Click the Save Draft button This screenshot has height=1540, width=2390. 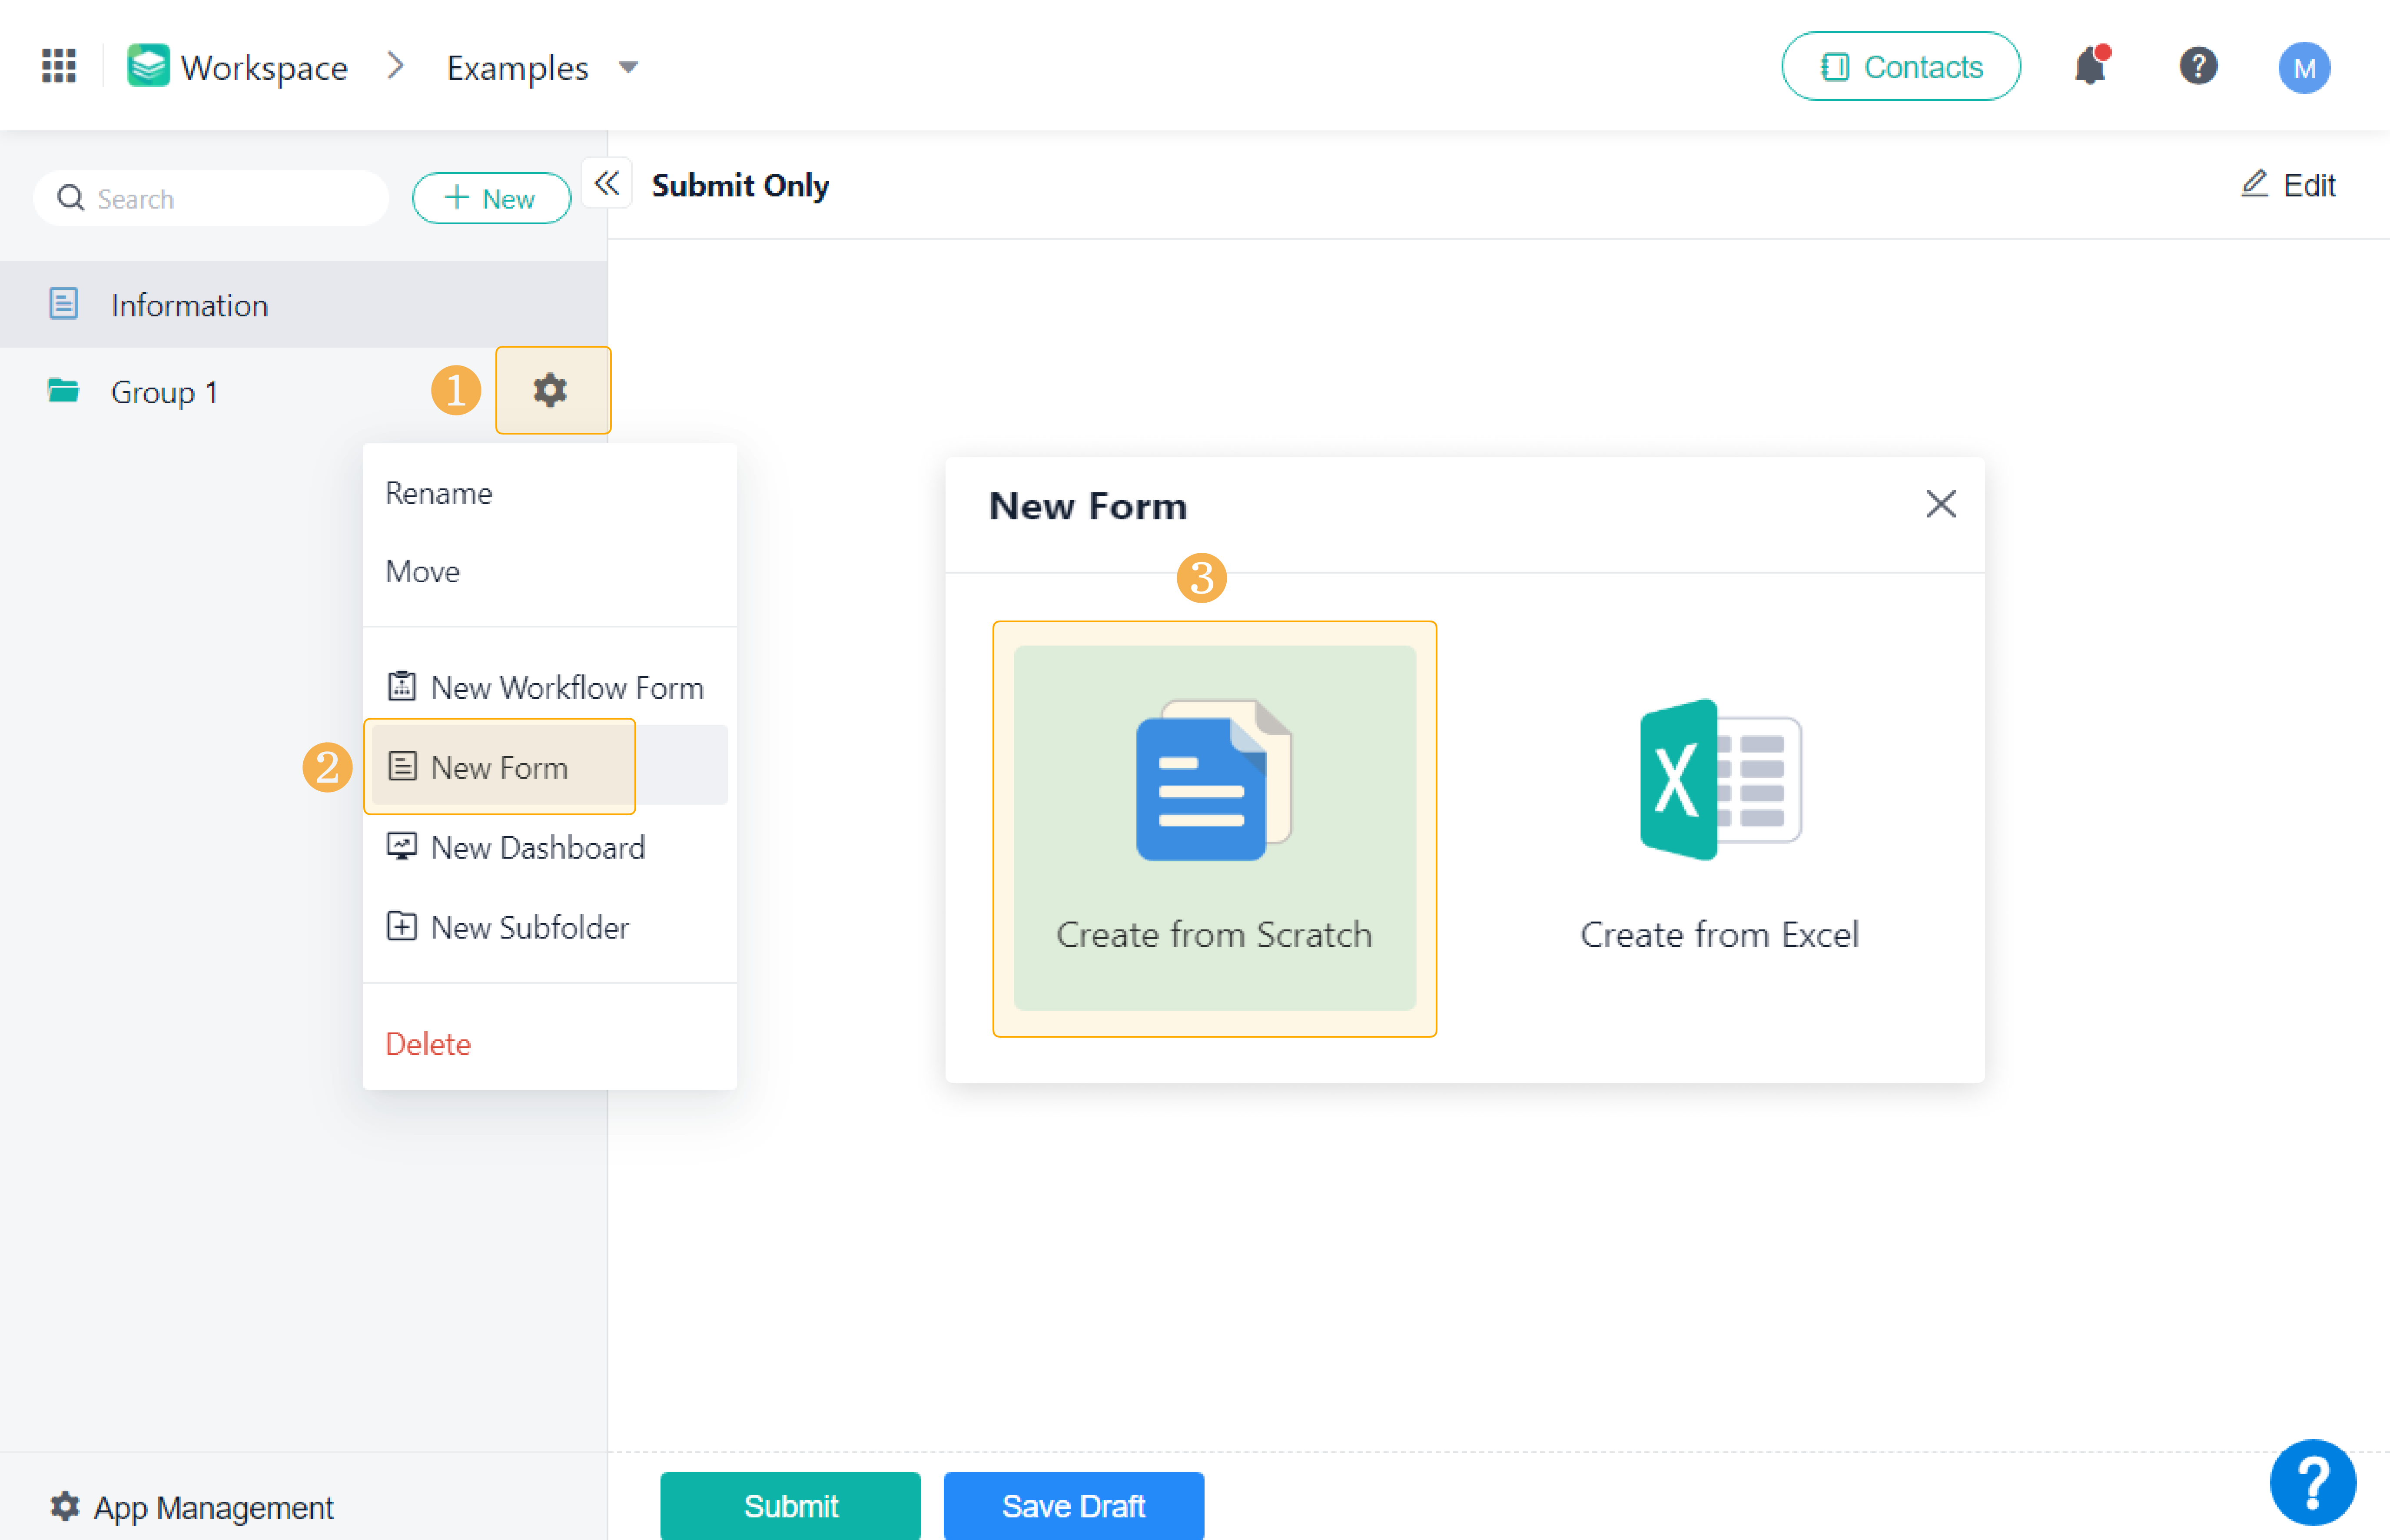[x=1073, y=1505]
